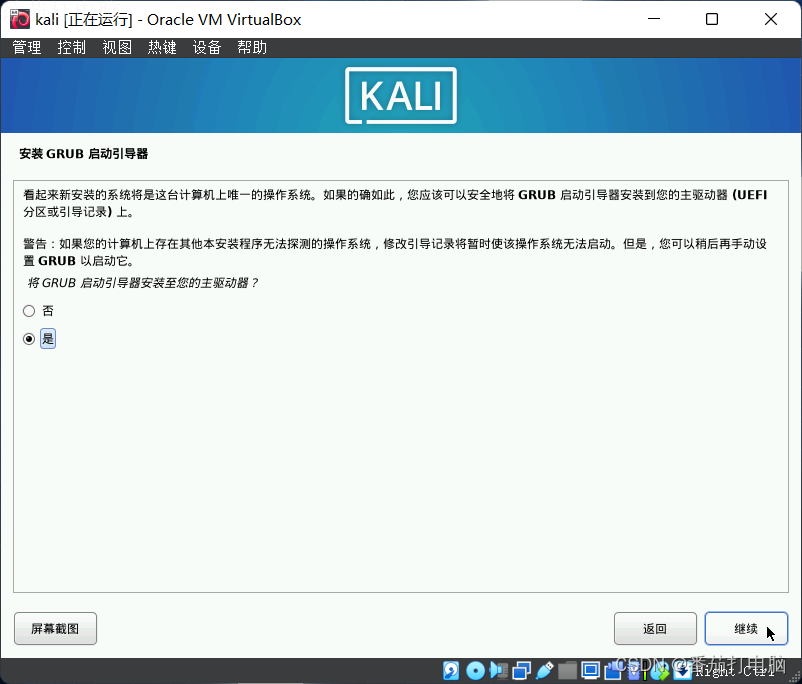Close the kali VirtualBox window
The height and width of the screenshot is (684, 802).
pos(771,19)
